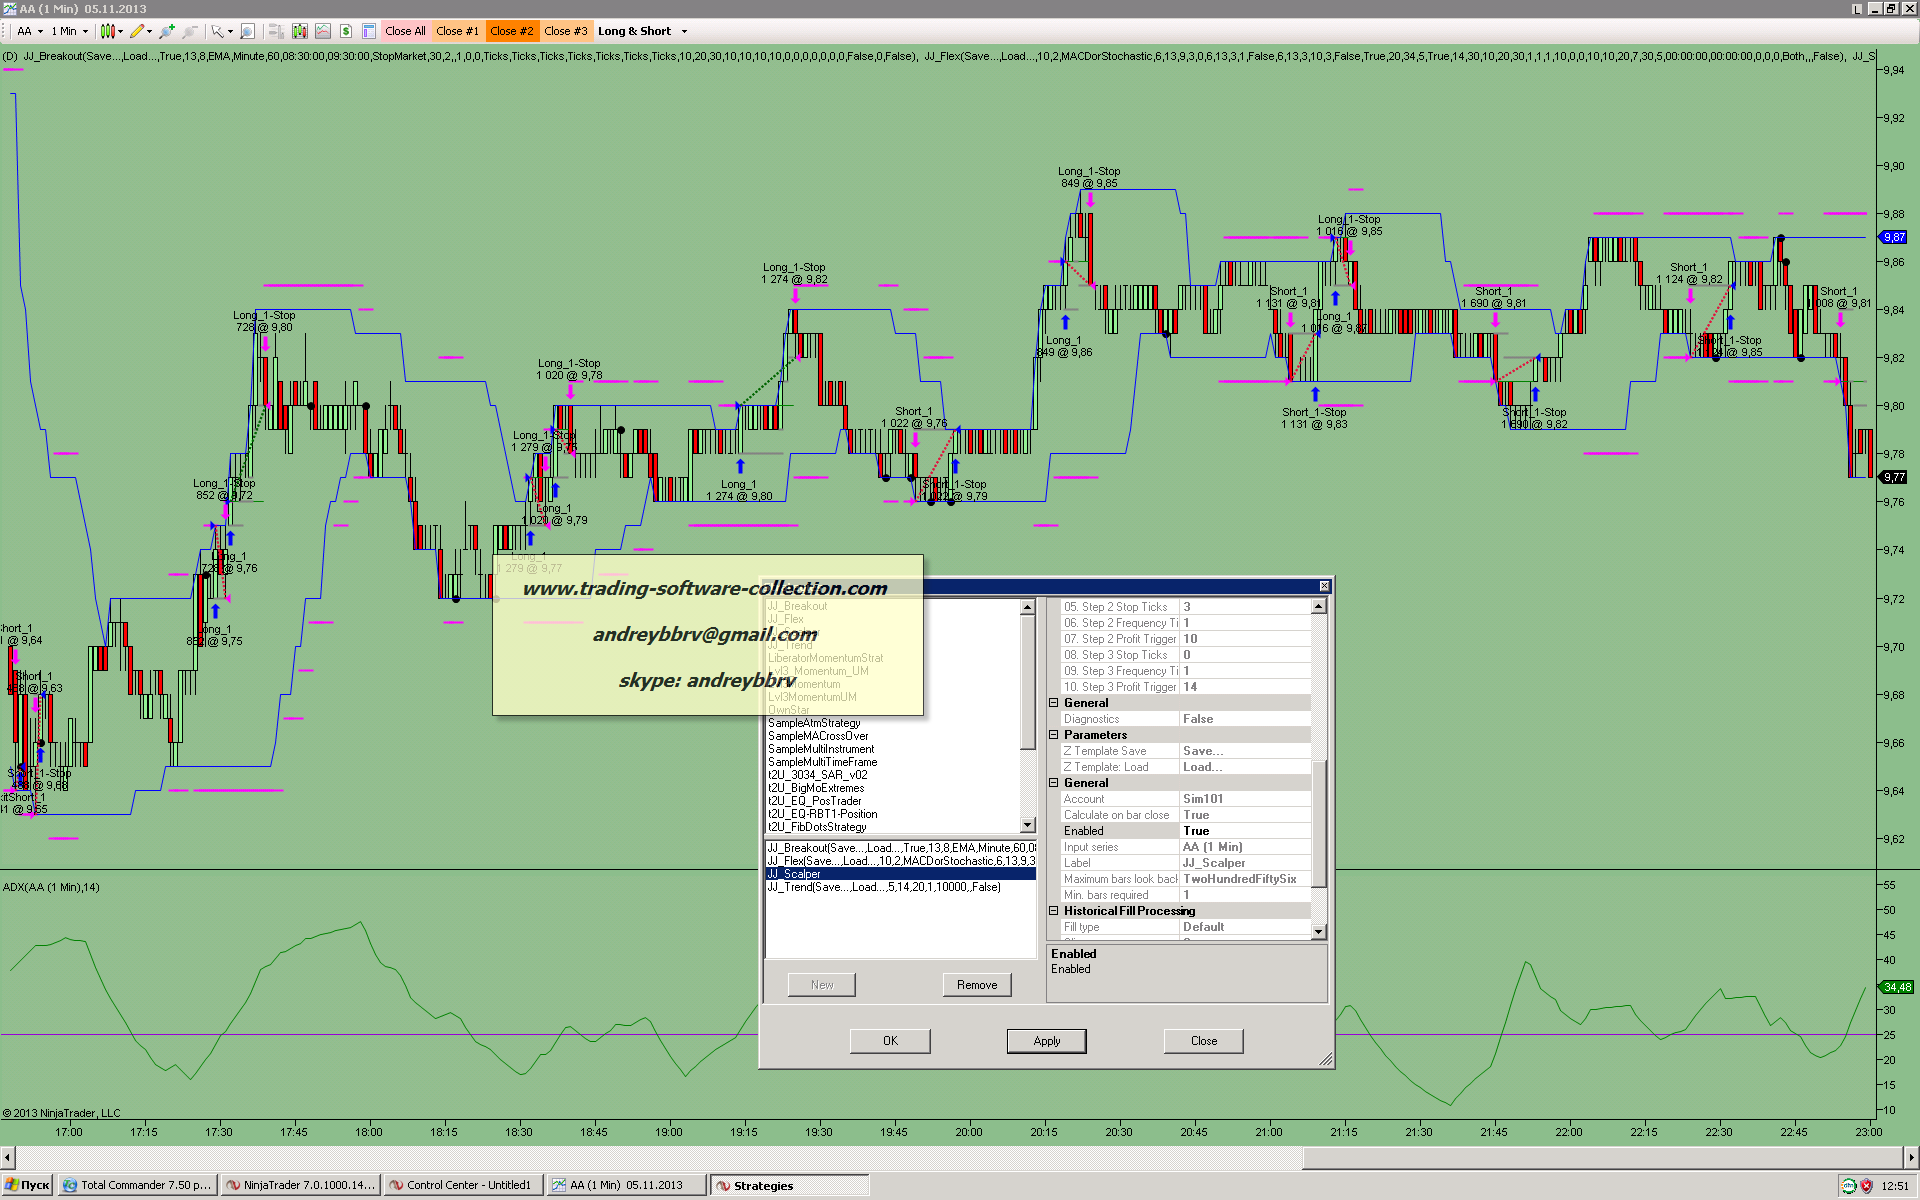Open the data series candlestick icon
The image size is (1920, 1200).
(299, 31)
